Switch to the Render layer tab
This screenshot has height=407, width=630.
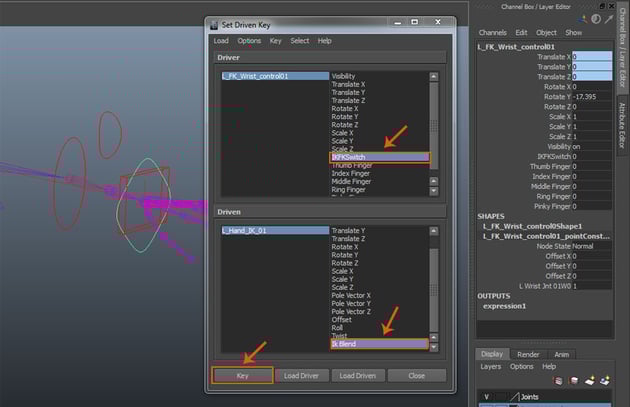click(528, 353)
